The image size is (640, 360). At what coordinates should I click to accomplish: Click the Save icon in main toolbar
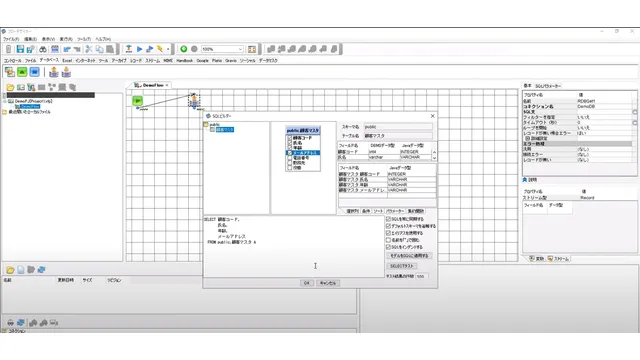[20, 49]
